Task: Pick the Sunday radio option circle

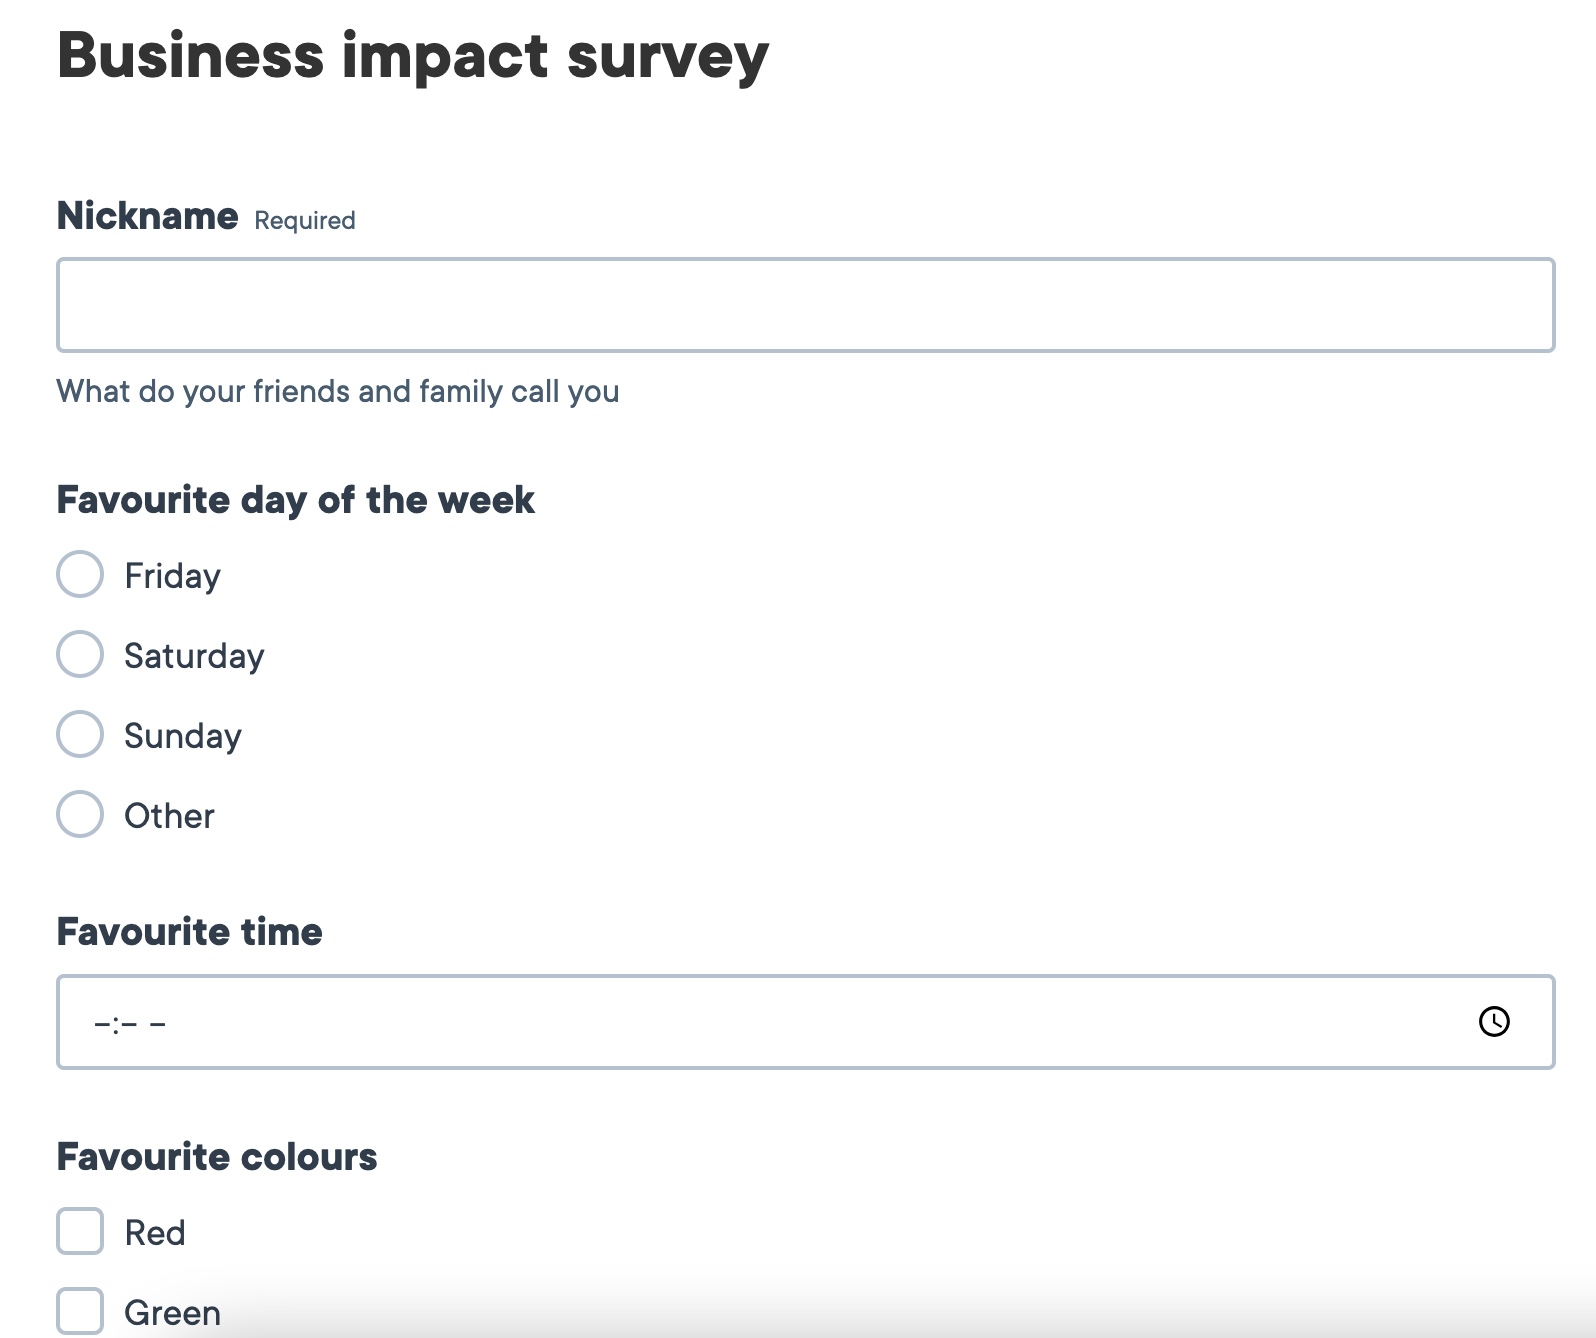Action: point(80,734)
